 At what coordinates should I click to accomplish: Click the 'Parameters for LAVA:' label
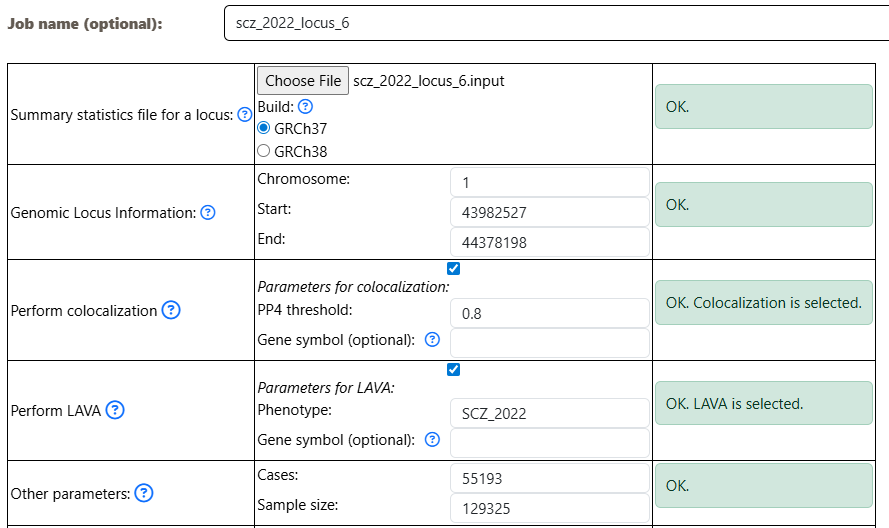[326, 388]
